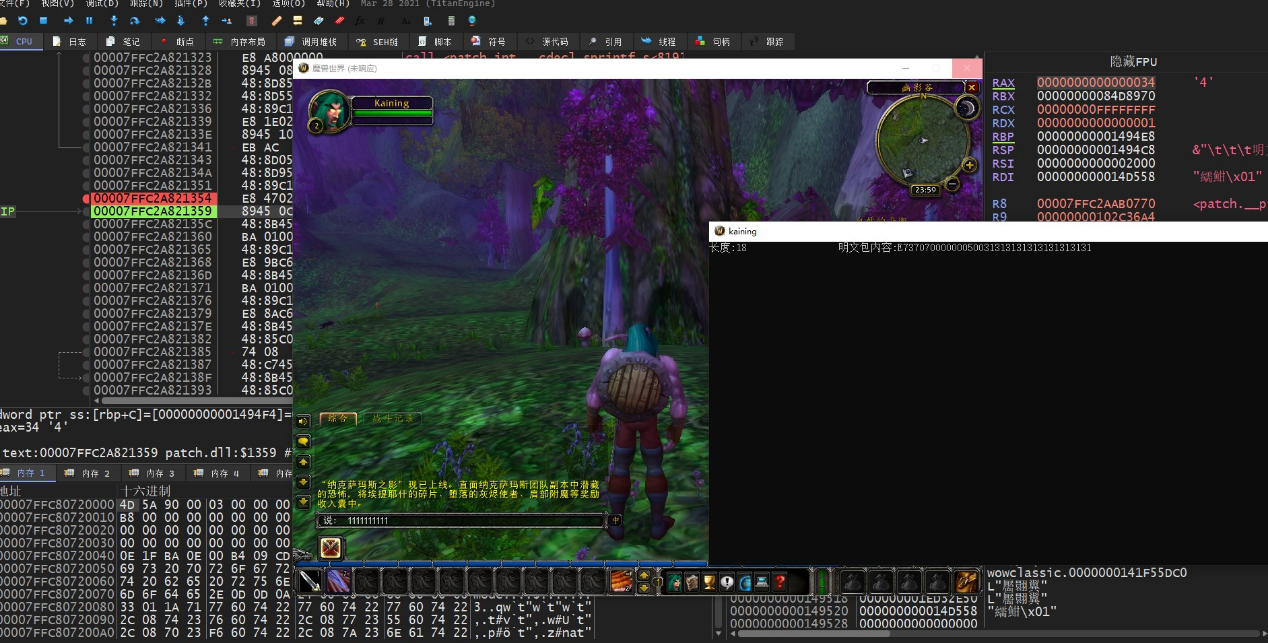This screenshot has height=643, width=1268.
Task: Switch to the 断点 breakpoints tab
Action: click(177, 42)
